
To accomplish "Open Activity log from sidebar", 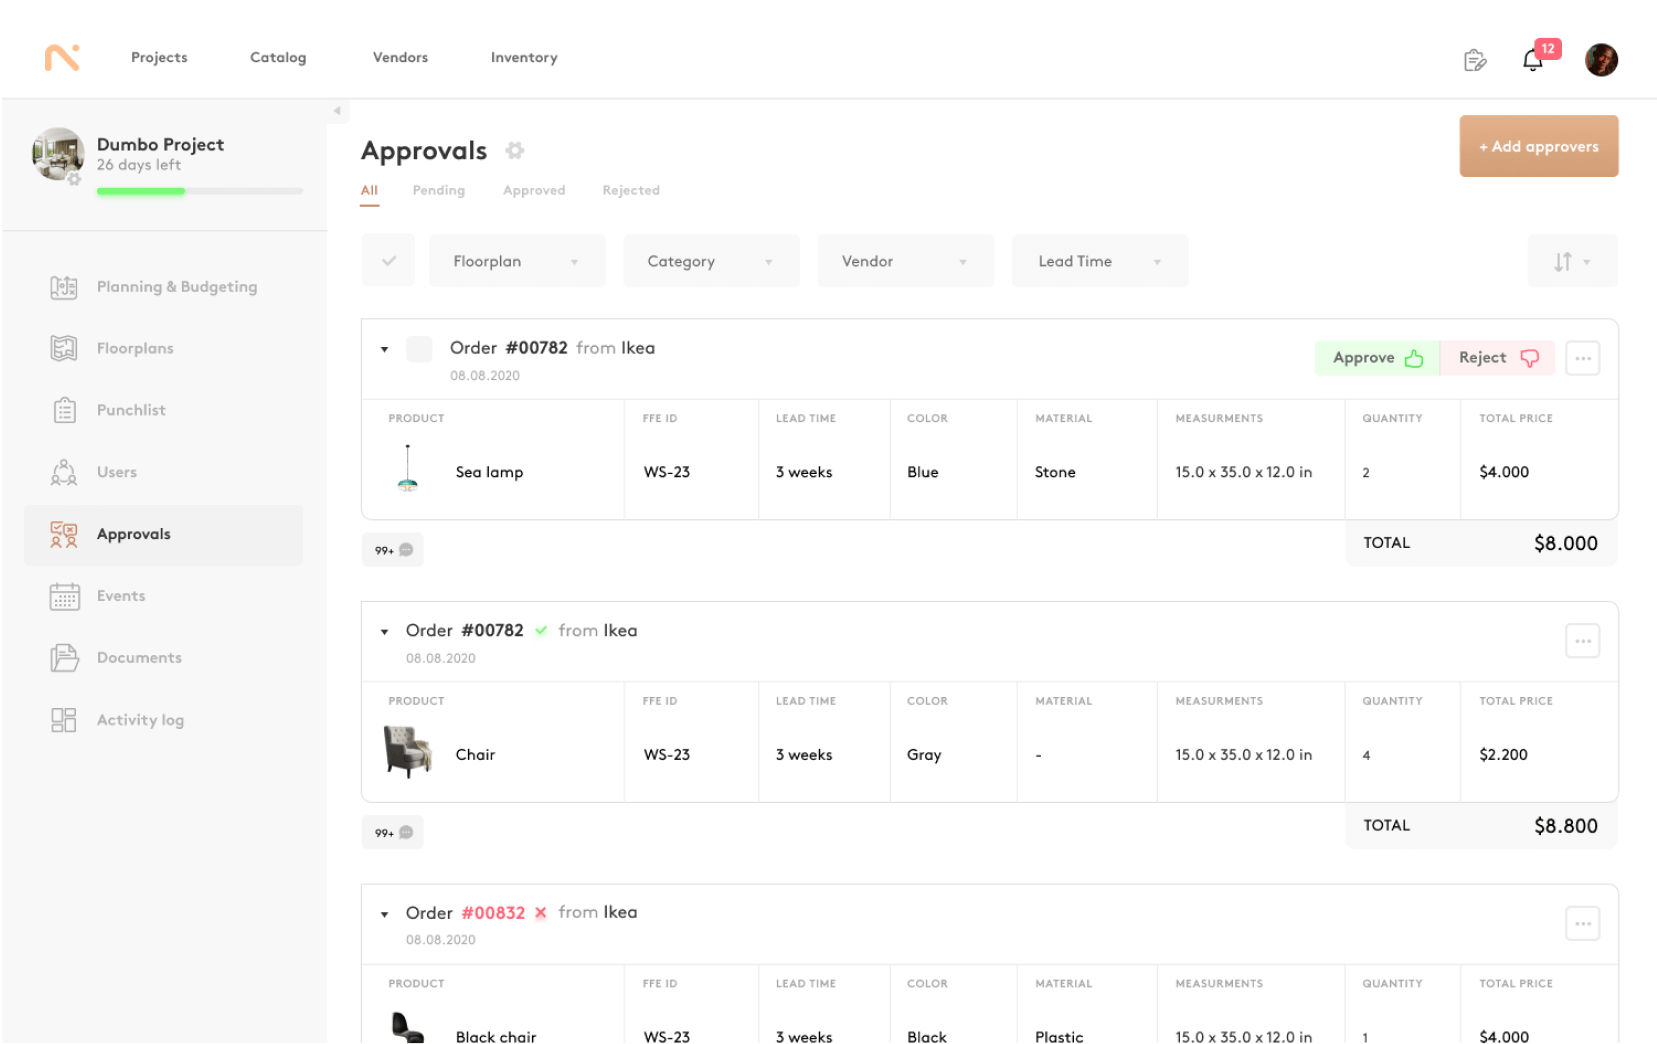I will [139, 720].
